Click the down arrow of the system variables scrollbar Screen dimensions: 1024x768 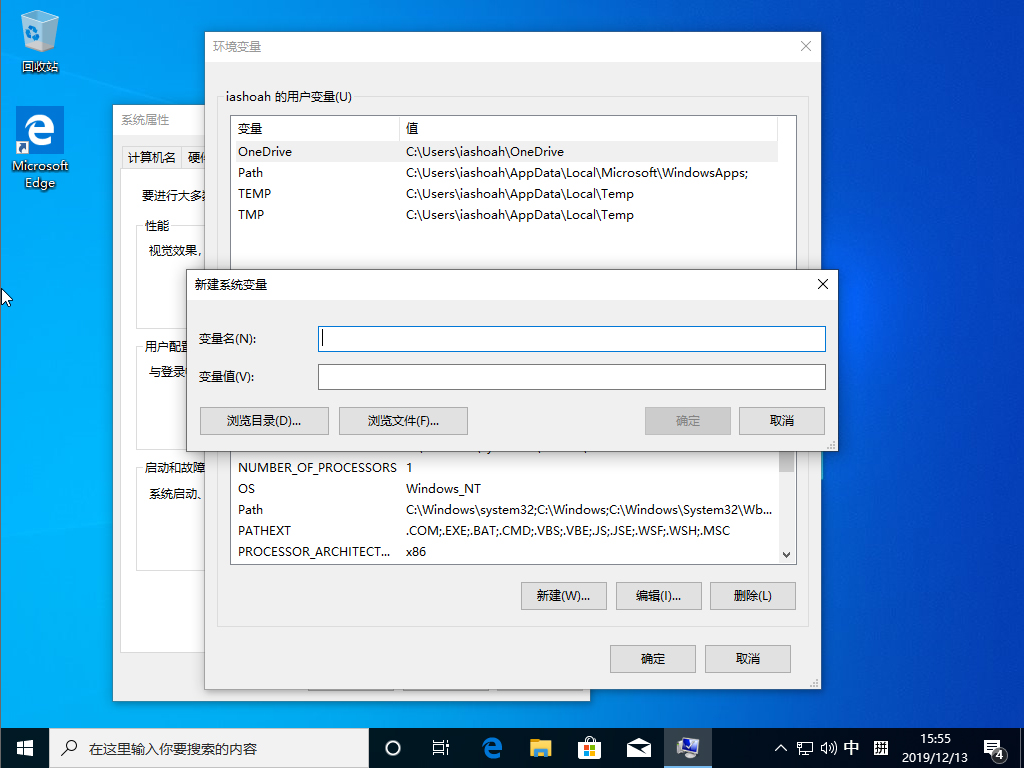[x=786, y=553]
